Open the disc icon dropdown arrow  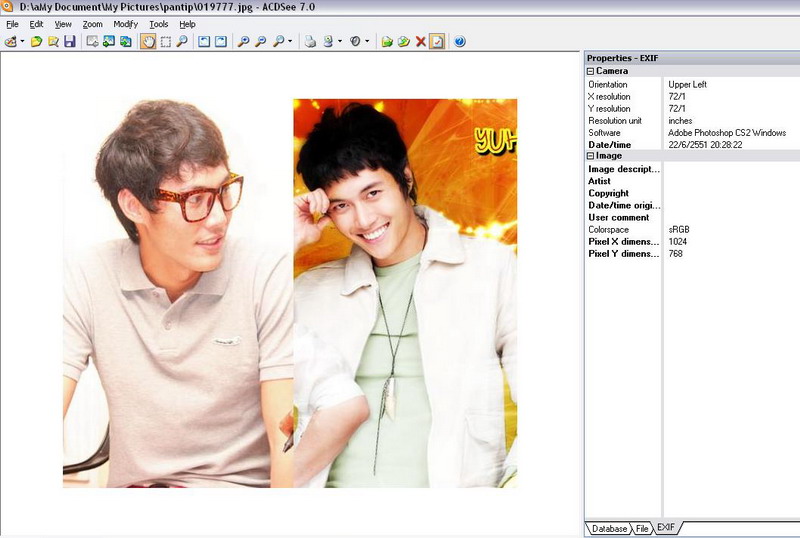pos(367,41)
